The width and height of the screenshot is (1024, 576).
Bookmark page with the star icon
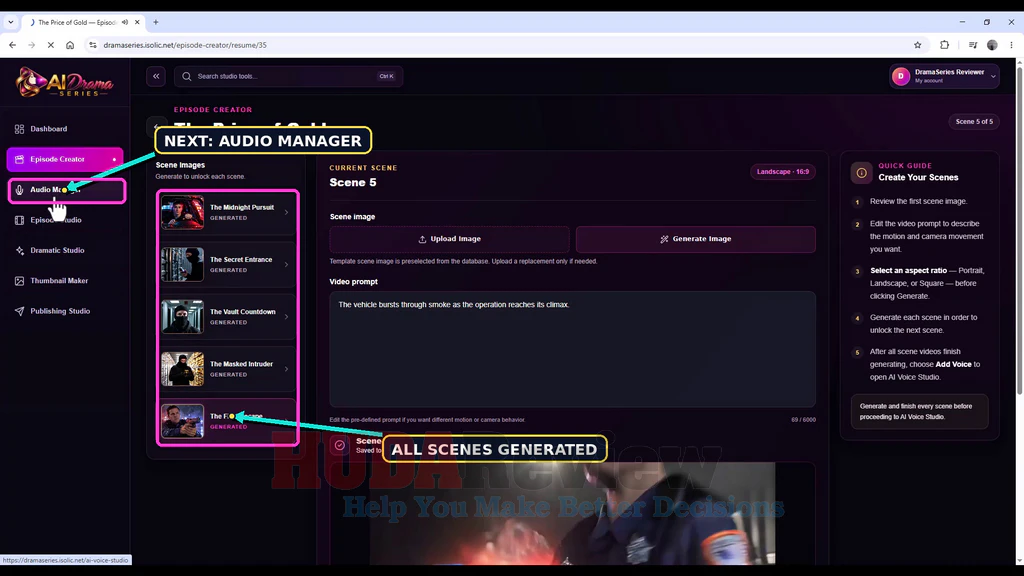[x=918, y=45]
